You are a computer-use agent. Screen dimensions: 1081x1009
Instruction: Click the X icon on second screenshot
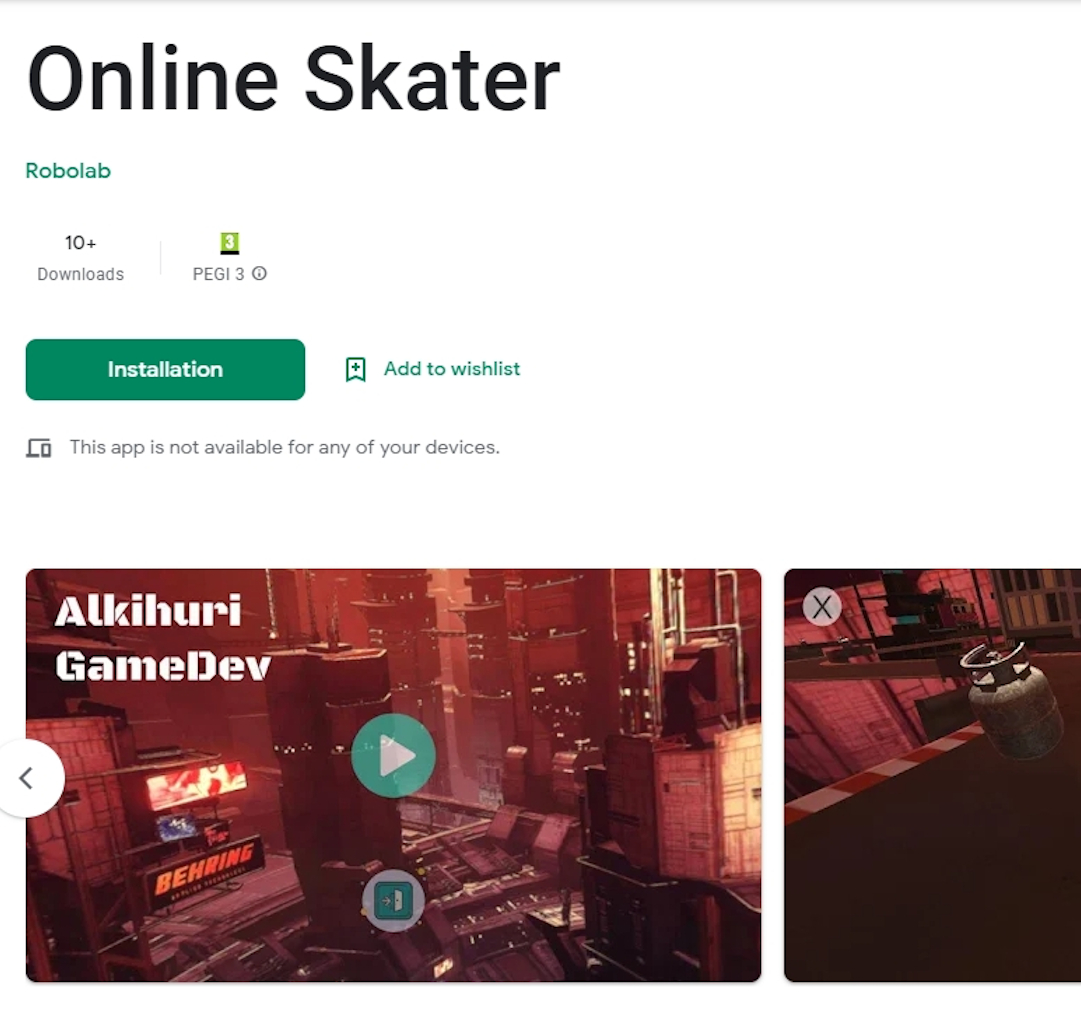point(822,607)
